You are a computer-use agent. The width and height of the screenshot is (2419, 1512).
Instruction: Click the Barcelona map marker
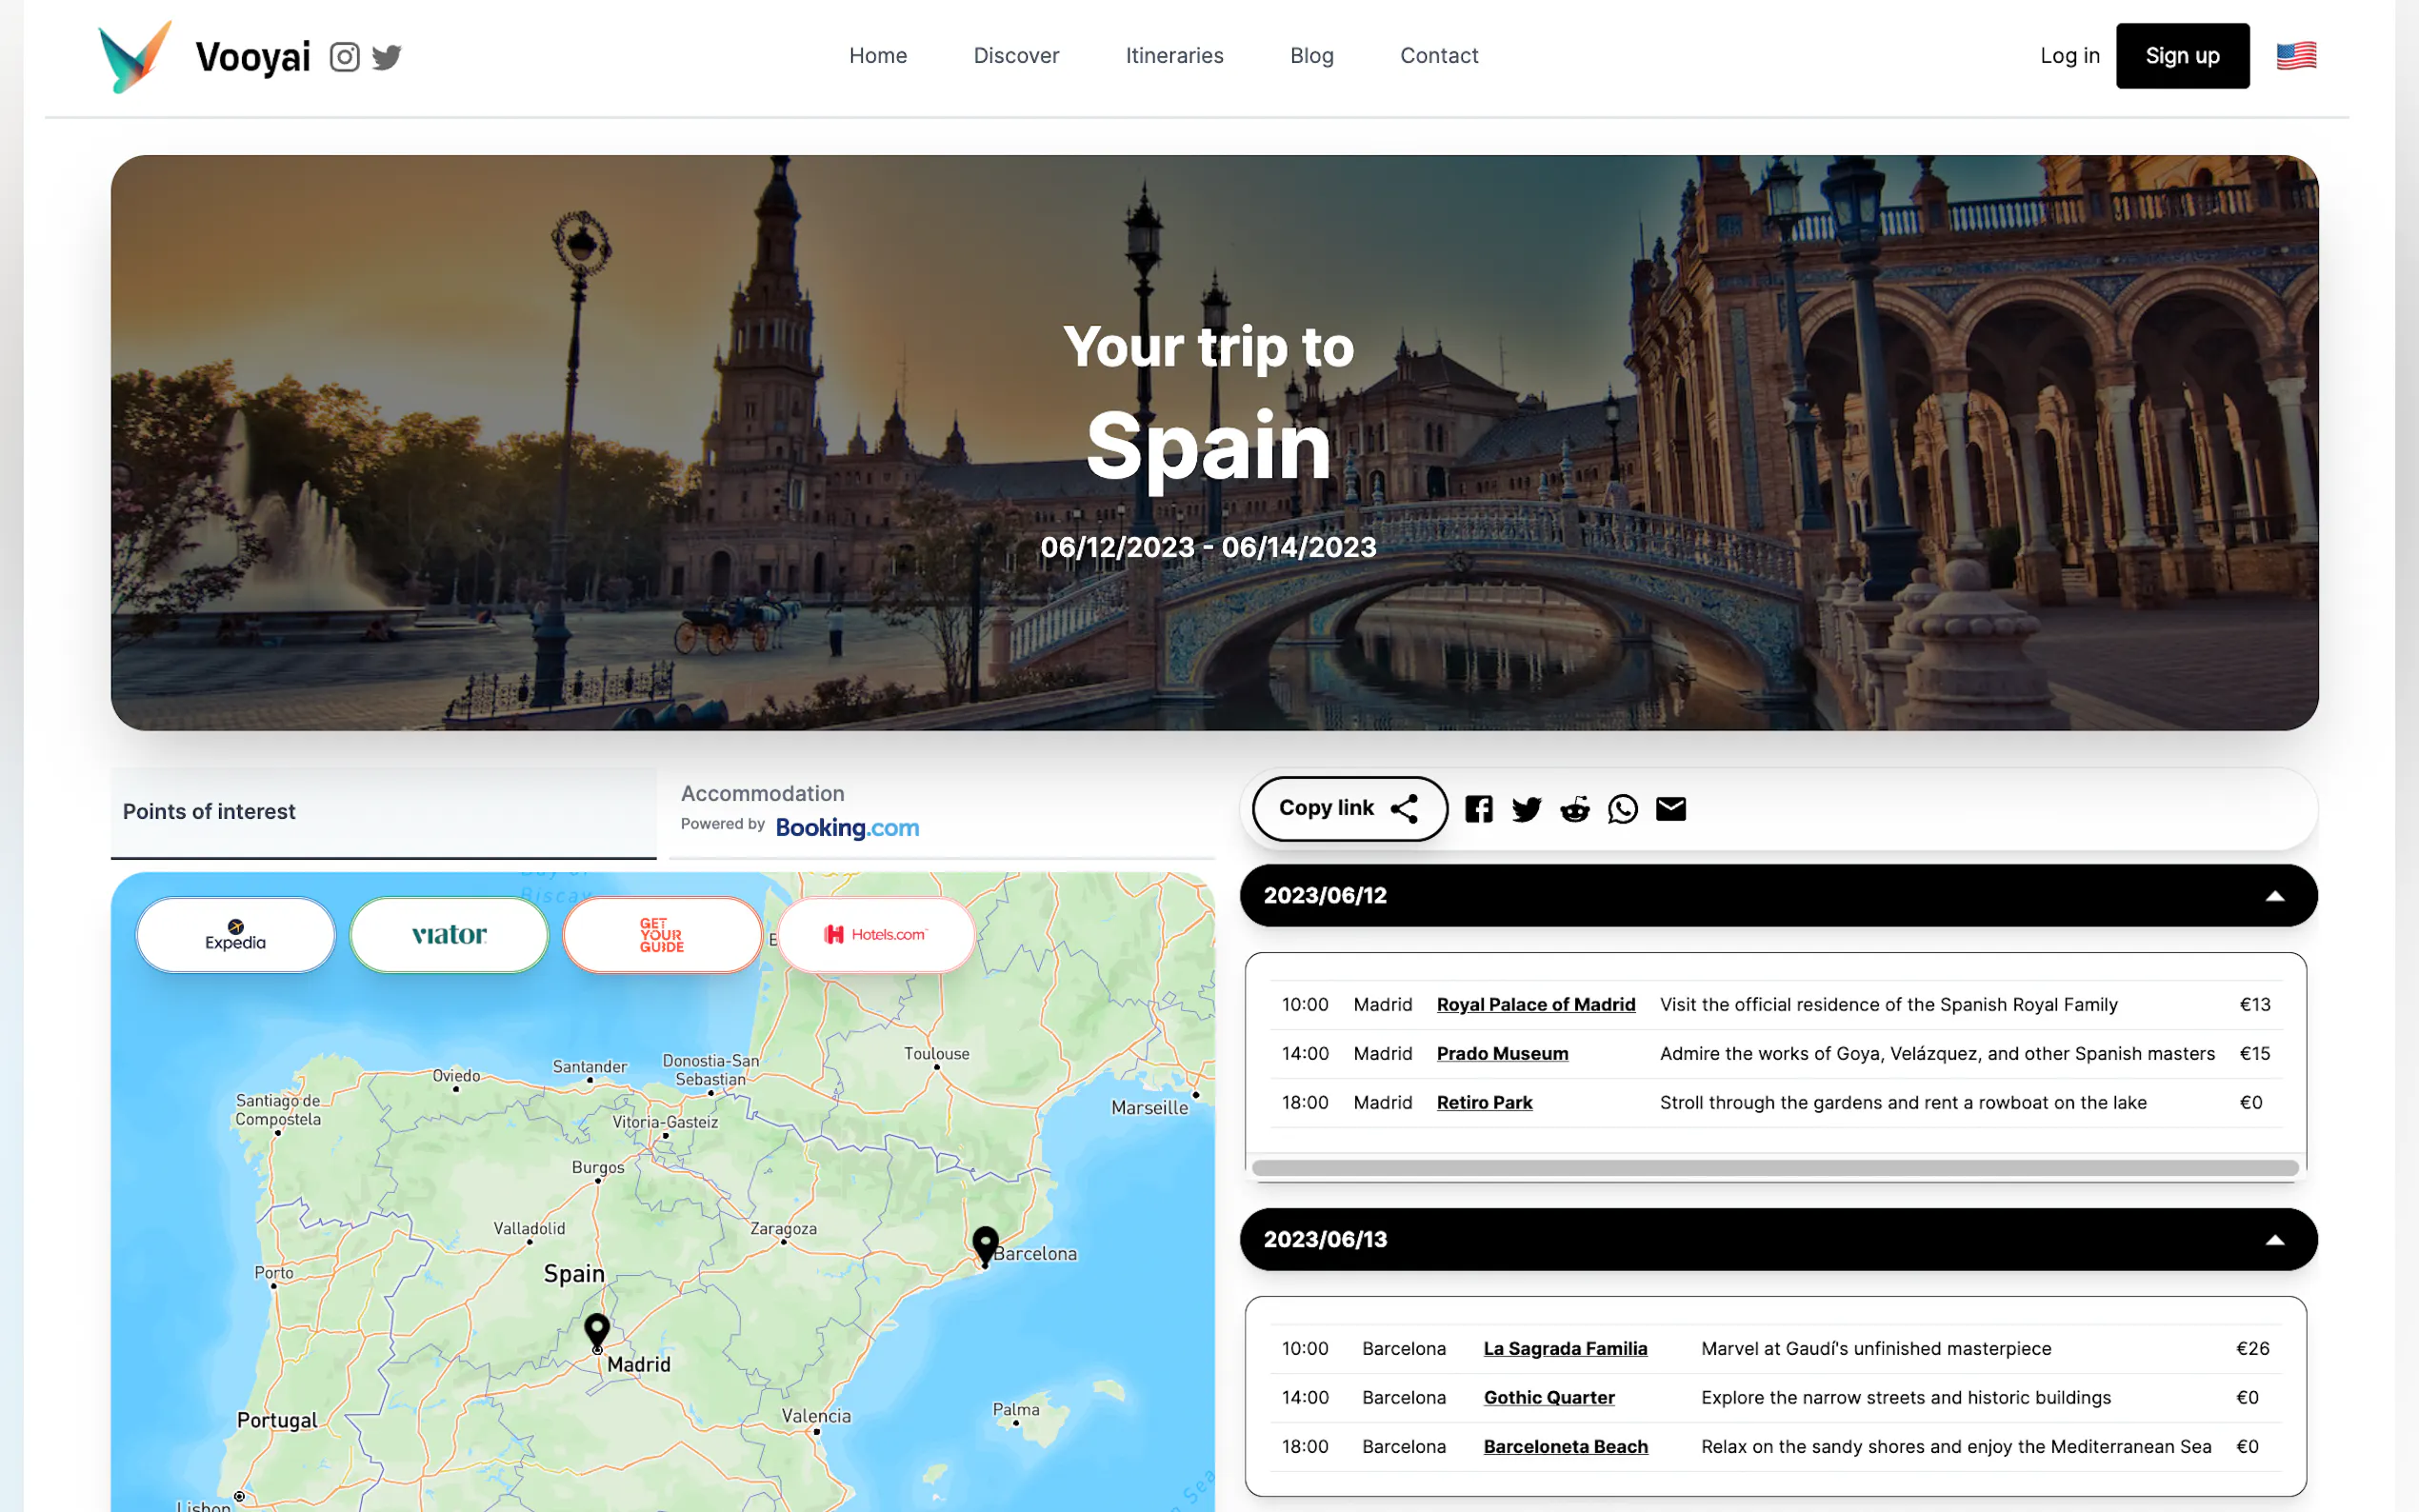point(985,1244)
